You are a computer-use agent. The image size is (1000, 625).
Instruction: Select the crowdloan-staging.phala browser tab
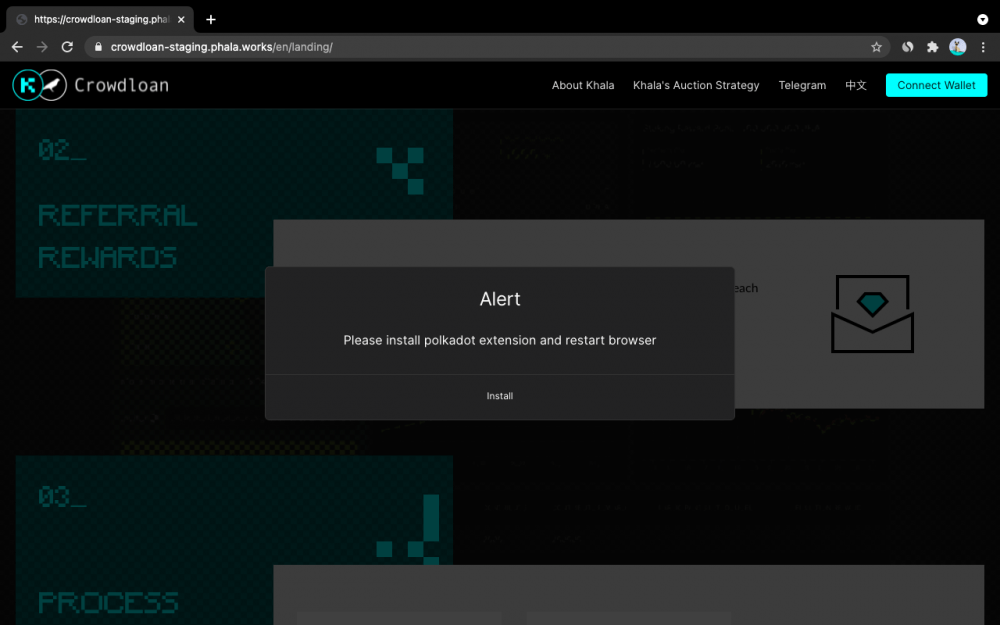[x=100, y=20]
